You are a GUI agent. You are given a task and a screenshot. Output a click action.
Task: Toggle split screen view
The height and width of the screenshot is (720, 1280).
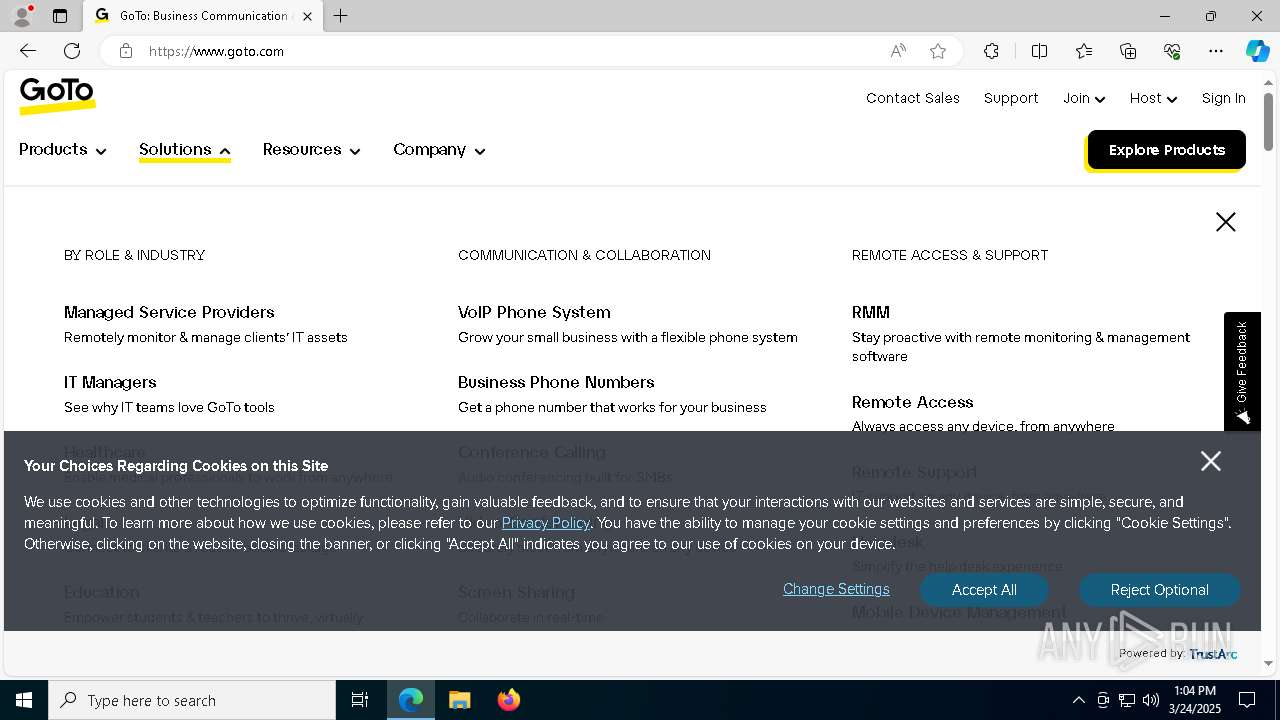[1039, 51]
